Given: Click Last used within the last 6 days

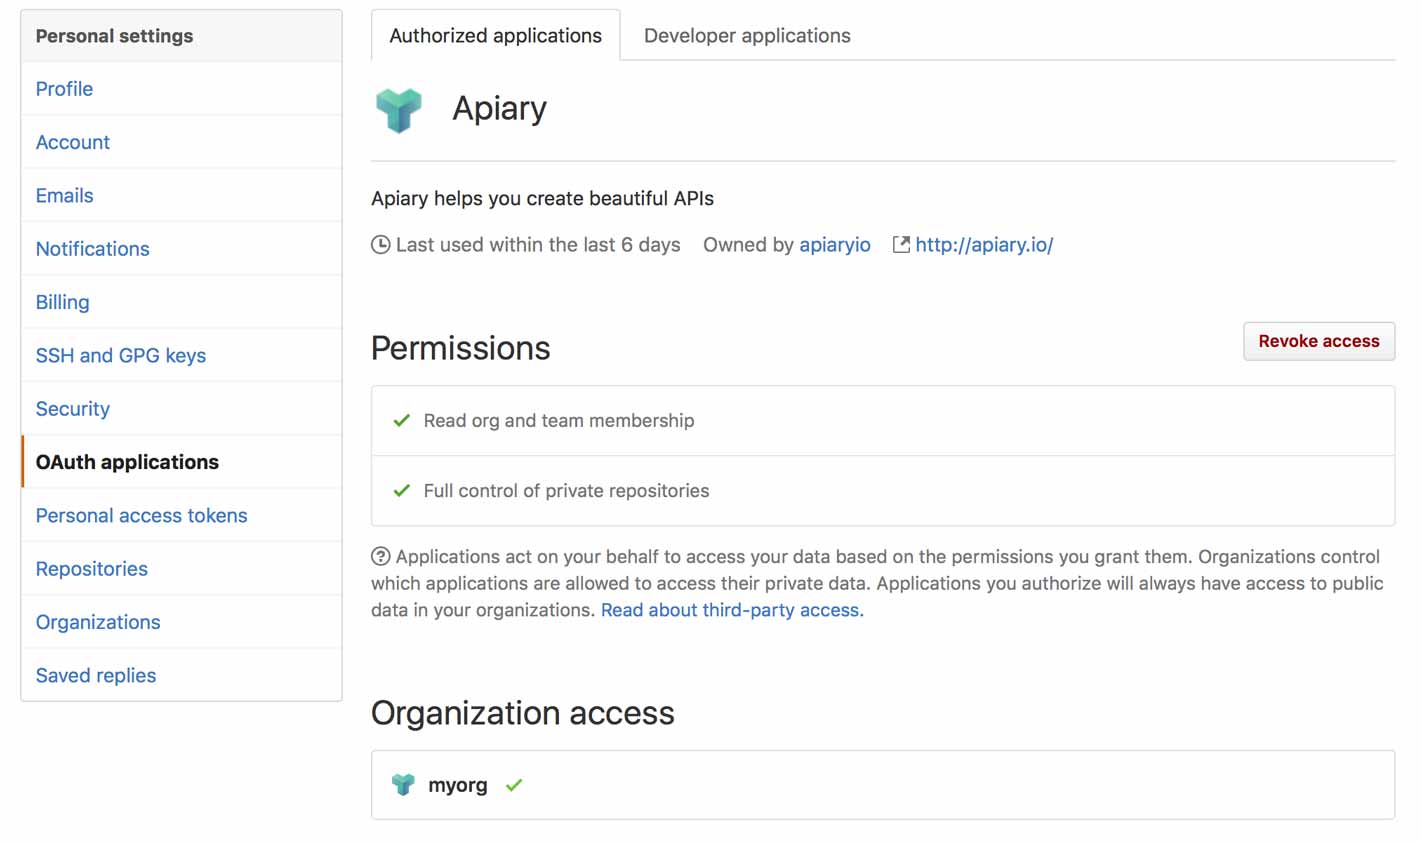Looking at the screenshot, I should (538, 245).
